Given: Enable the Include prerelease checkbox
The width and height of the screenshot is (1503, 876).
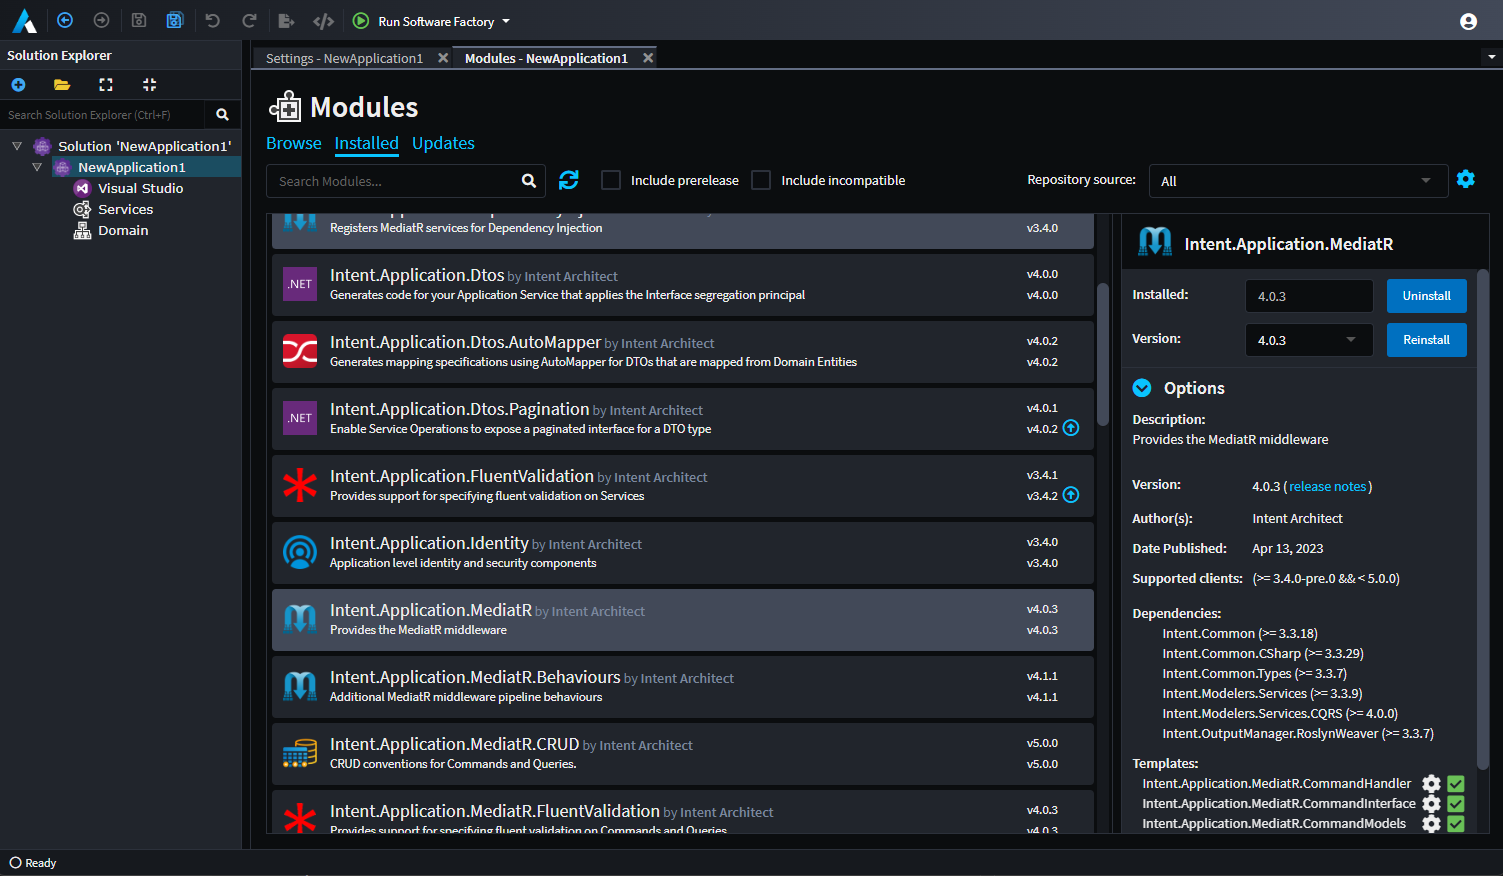Looking at the screenshot, I should coord(611,180).
